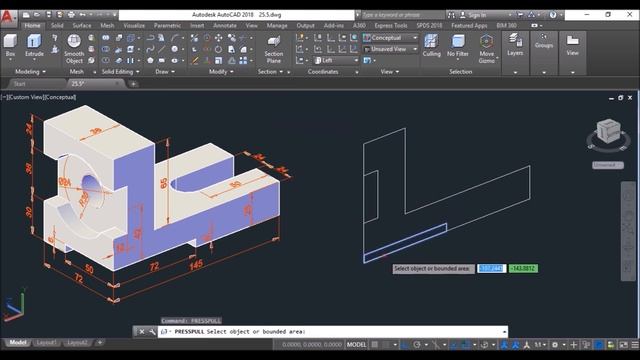Open the Express Tools ribbon tab
640x360 pixels.
coord(391,26)
